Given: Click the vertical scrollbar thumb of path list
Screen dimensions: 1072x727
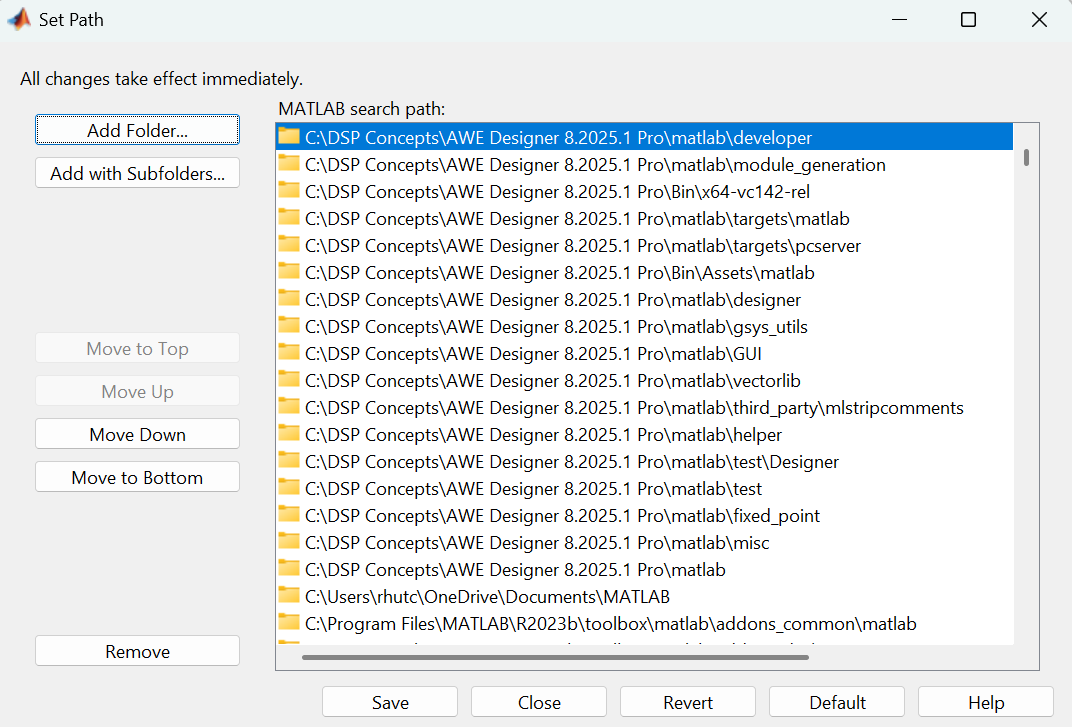Looking at the screenshot, I should pyautogui.click(x=1026, y=157).
